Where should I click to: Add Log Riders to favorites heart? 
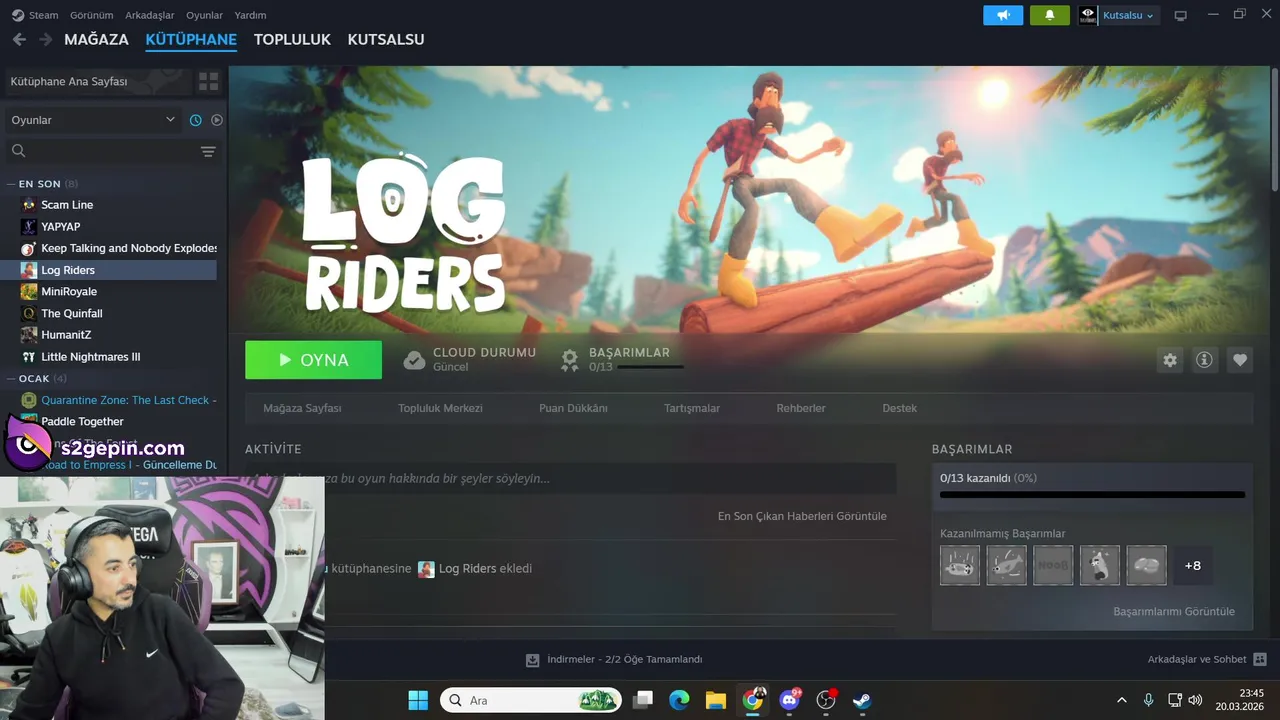(x=1240, y=360)
